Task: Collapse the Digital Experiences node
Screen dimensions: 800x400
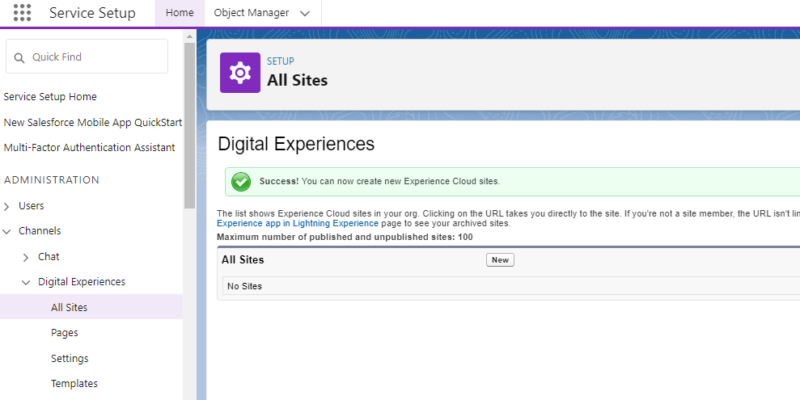Action: tap(26, 282)
